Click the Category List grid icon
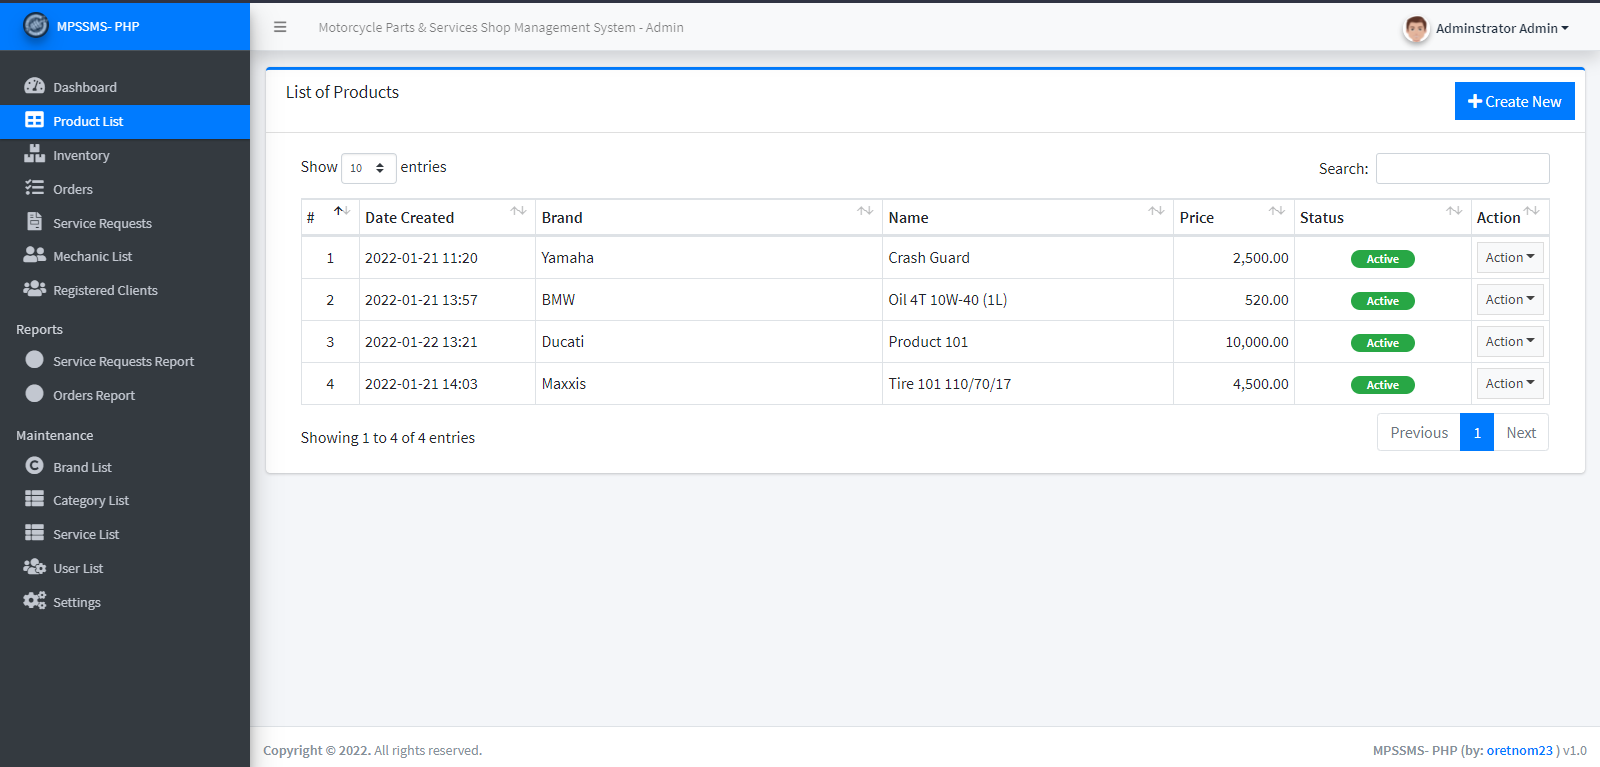1600x767 pixels. click(34, 499)
